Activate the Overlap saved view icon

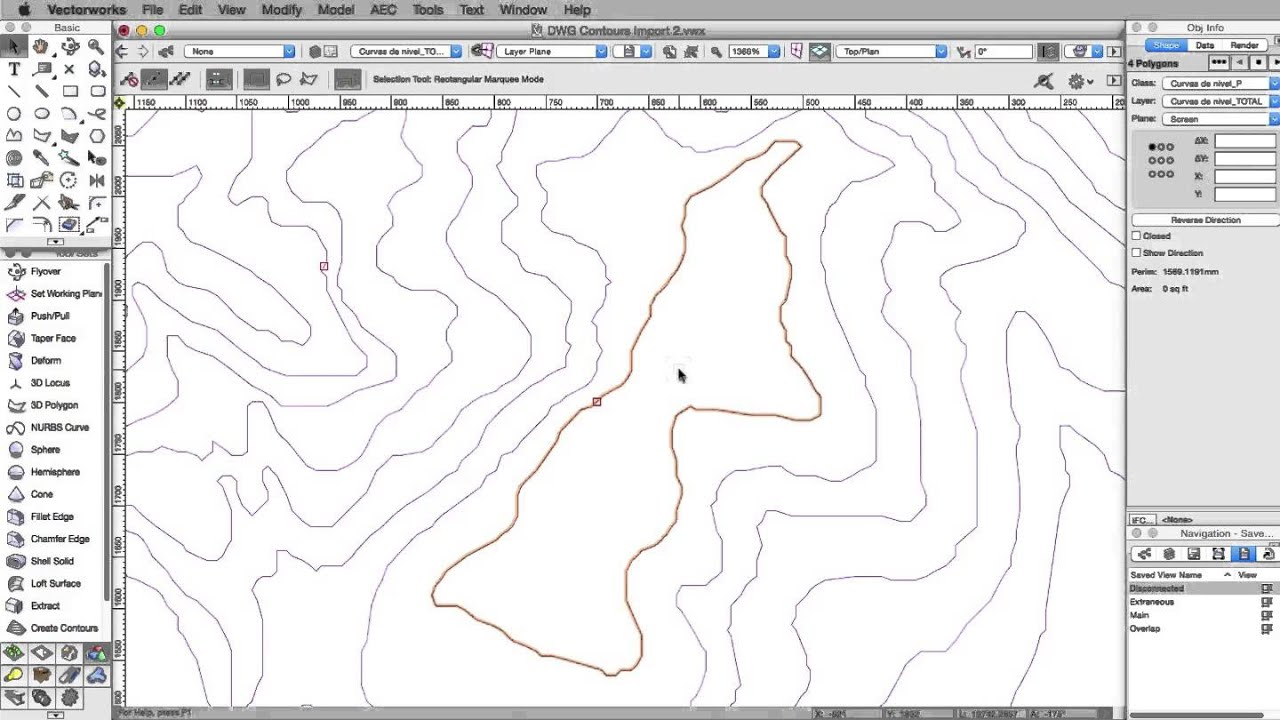(x=1267, y=628)
